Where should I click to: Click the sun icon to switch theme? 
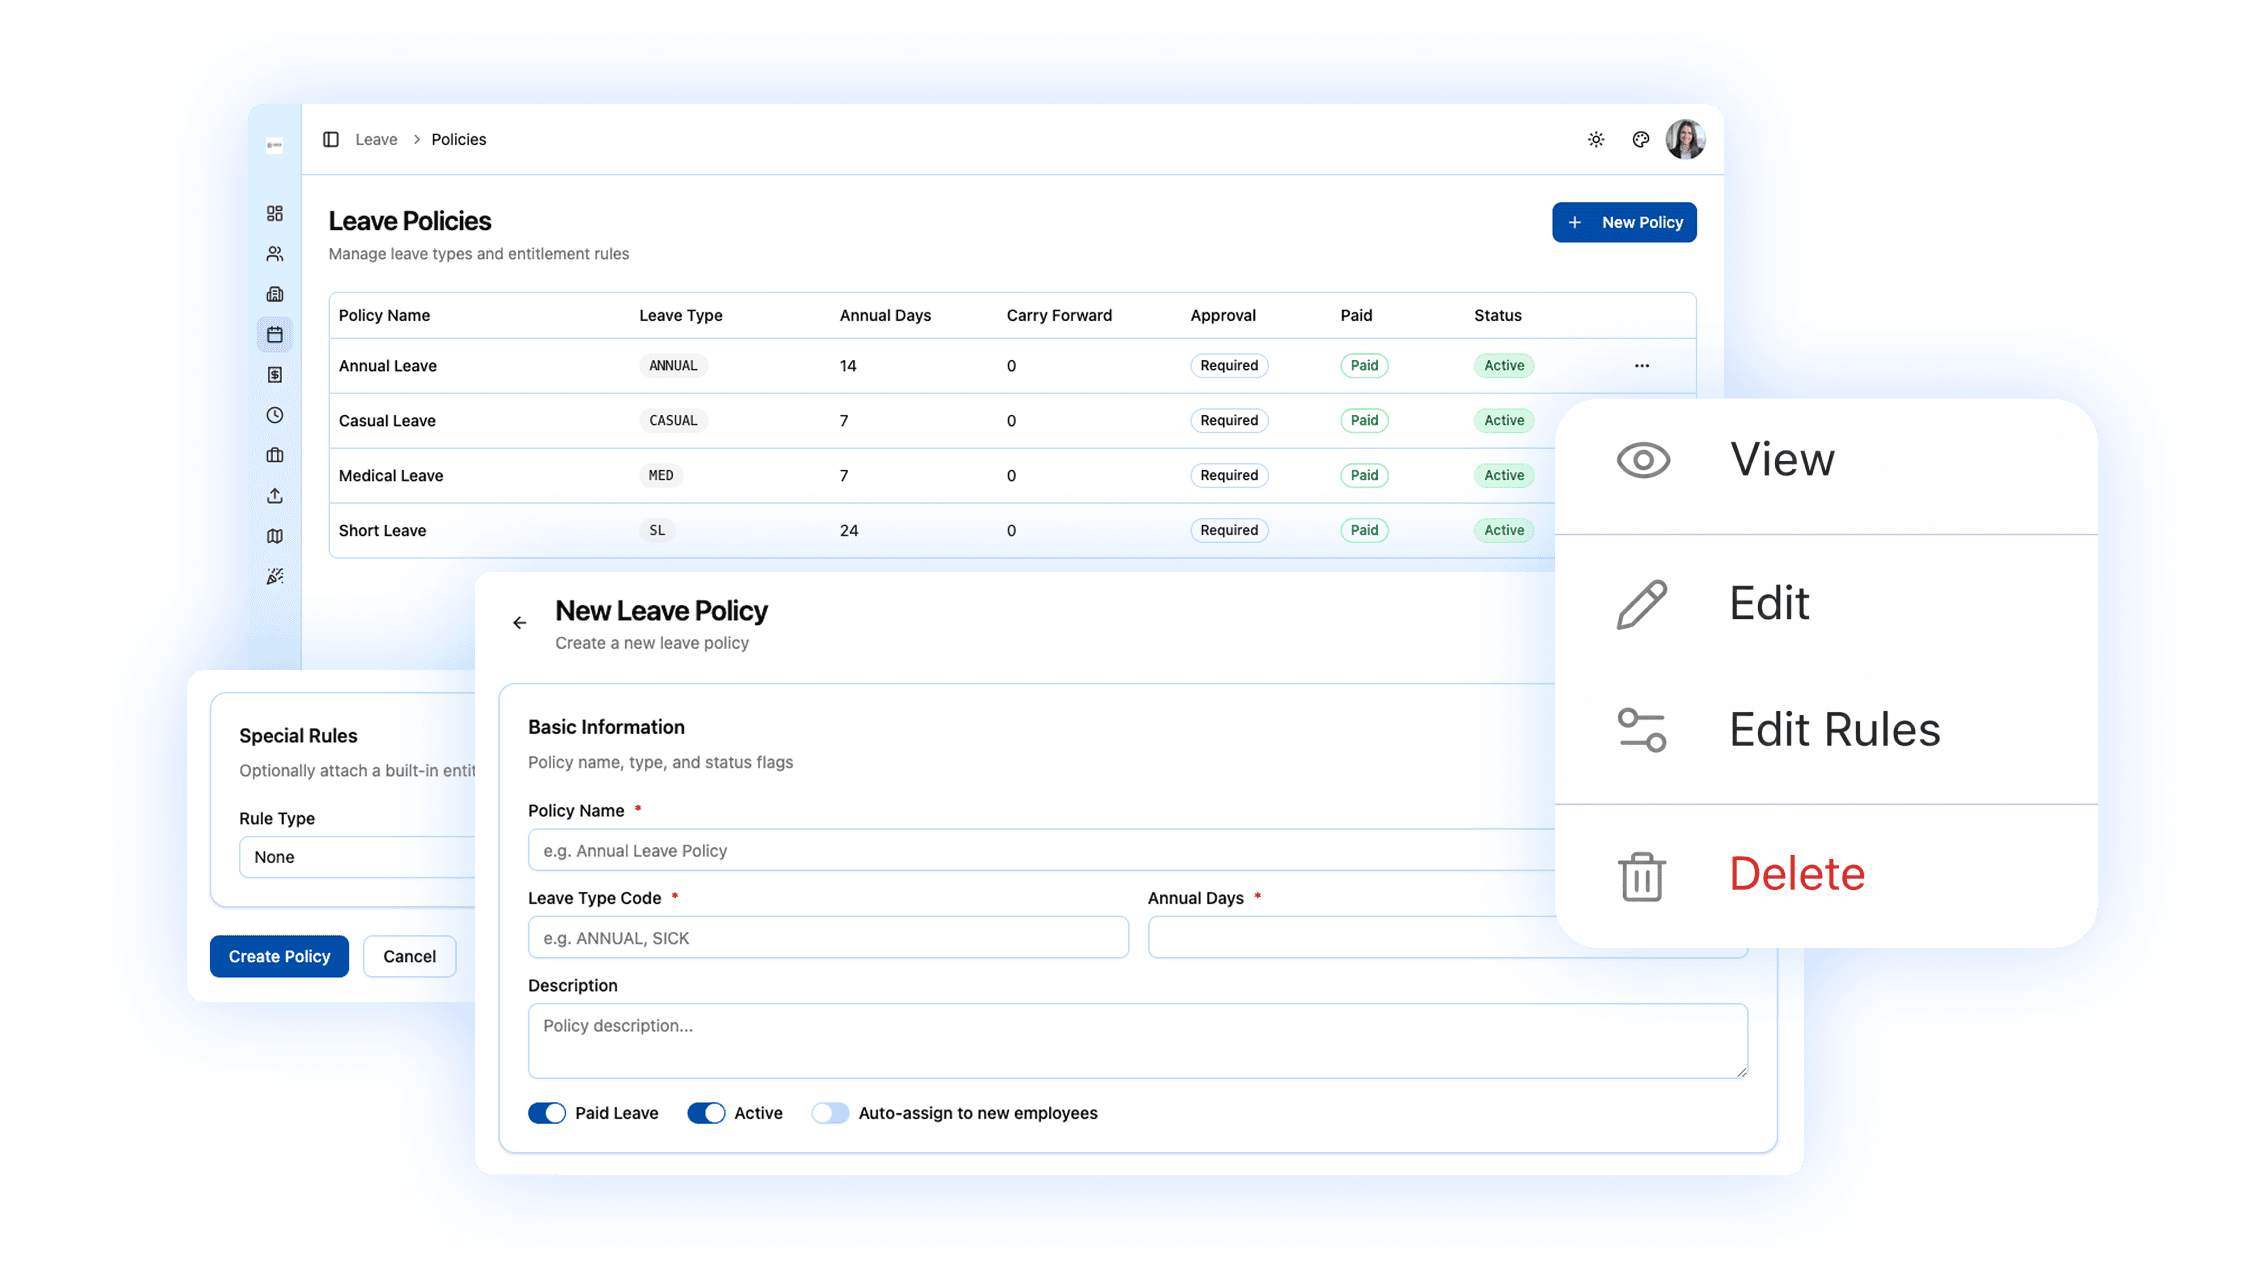[1595, 139]
